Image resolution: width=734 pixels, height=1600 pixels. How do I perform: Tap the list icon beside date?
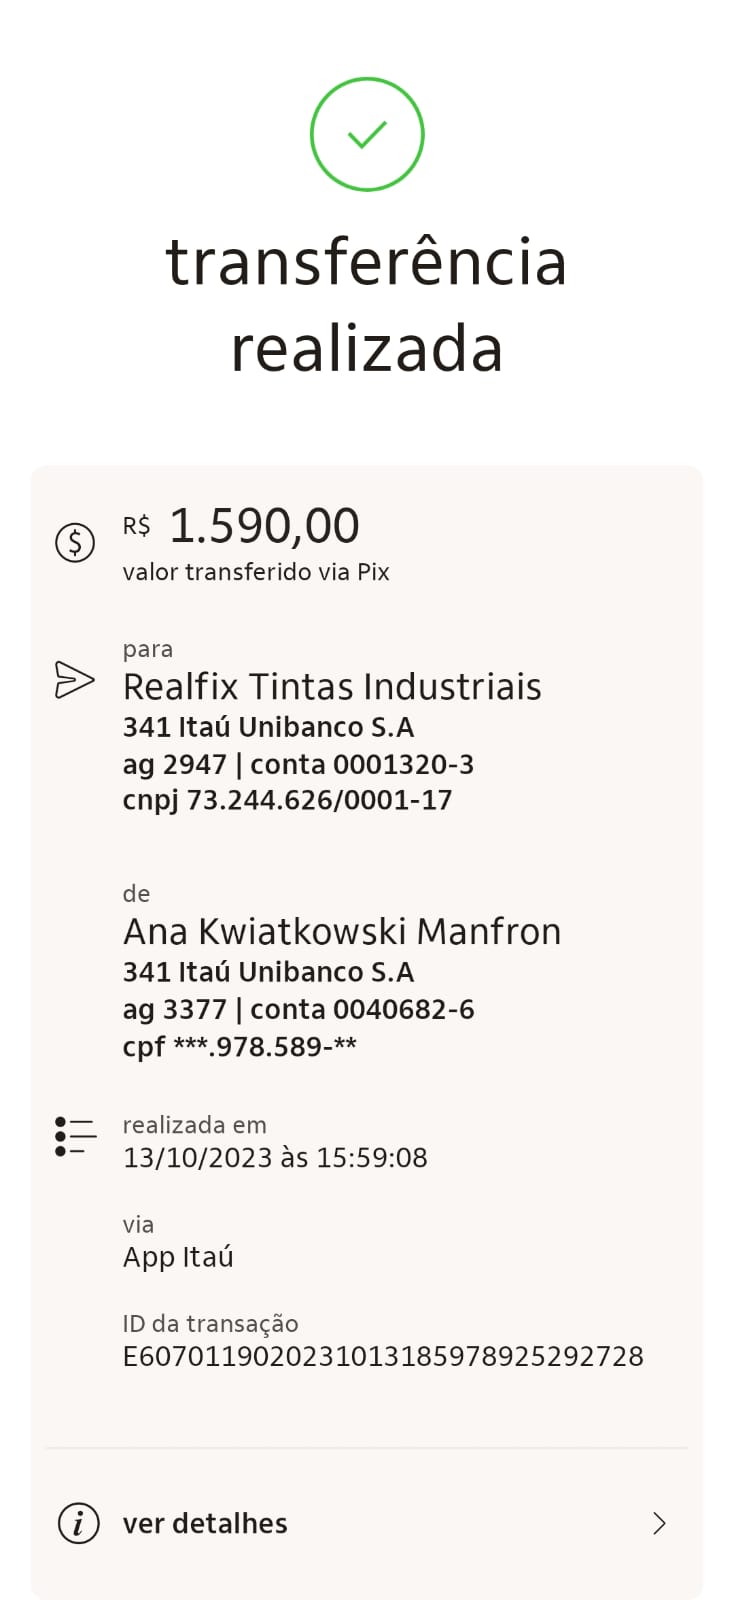[75, 1137]
